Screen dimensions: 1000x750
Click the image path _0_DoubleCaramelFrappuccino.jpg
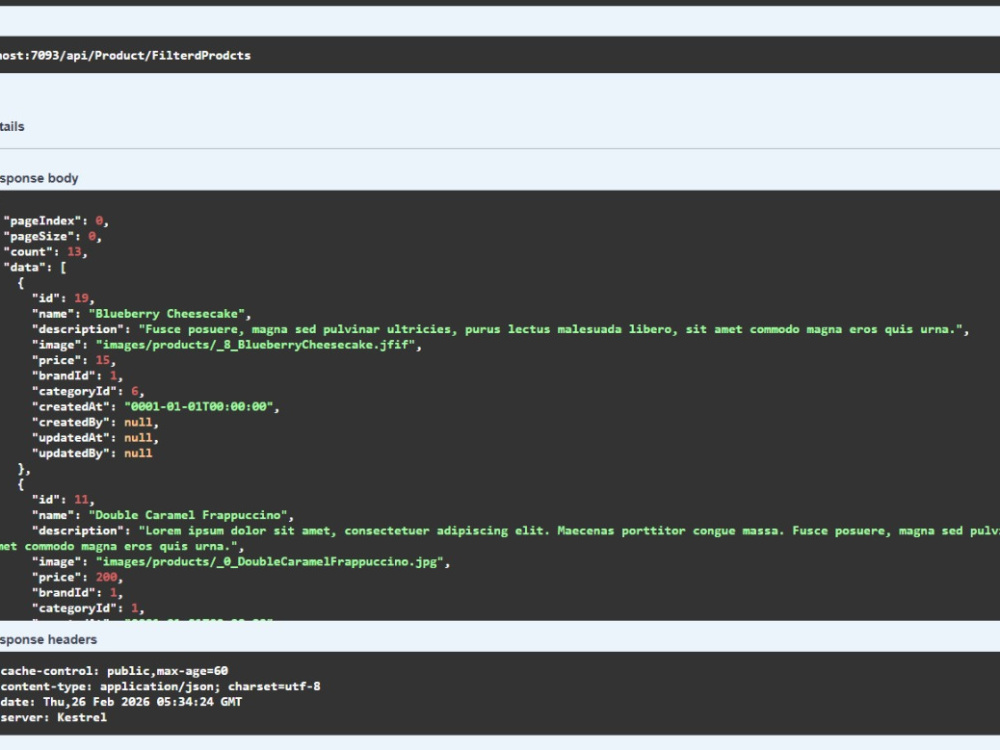click(269, 562)
